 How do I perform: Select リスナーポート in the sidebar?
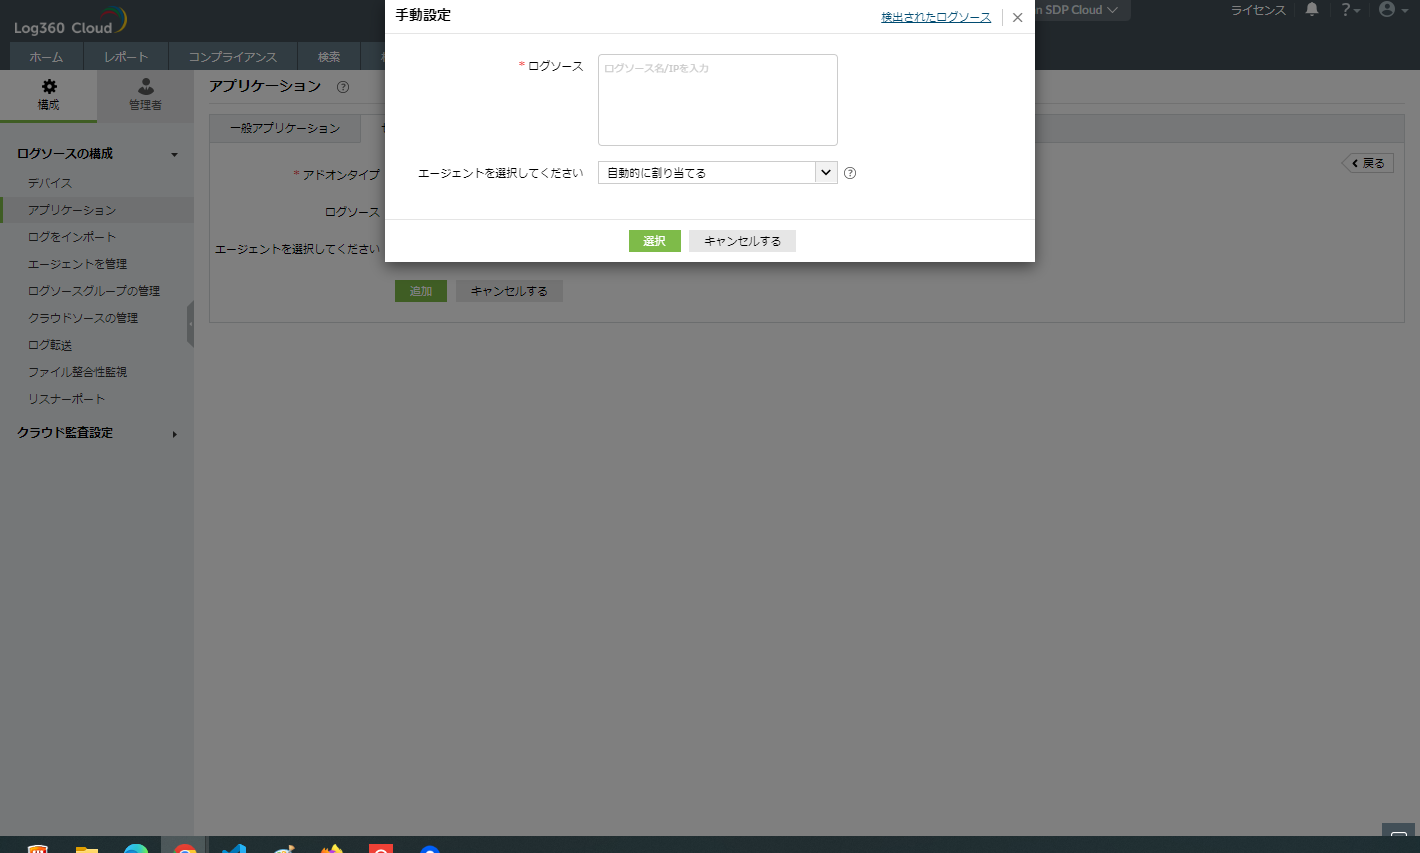pyautogui.click(x=66, y=399)
